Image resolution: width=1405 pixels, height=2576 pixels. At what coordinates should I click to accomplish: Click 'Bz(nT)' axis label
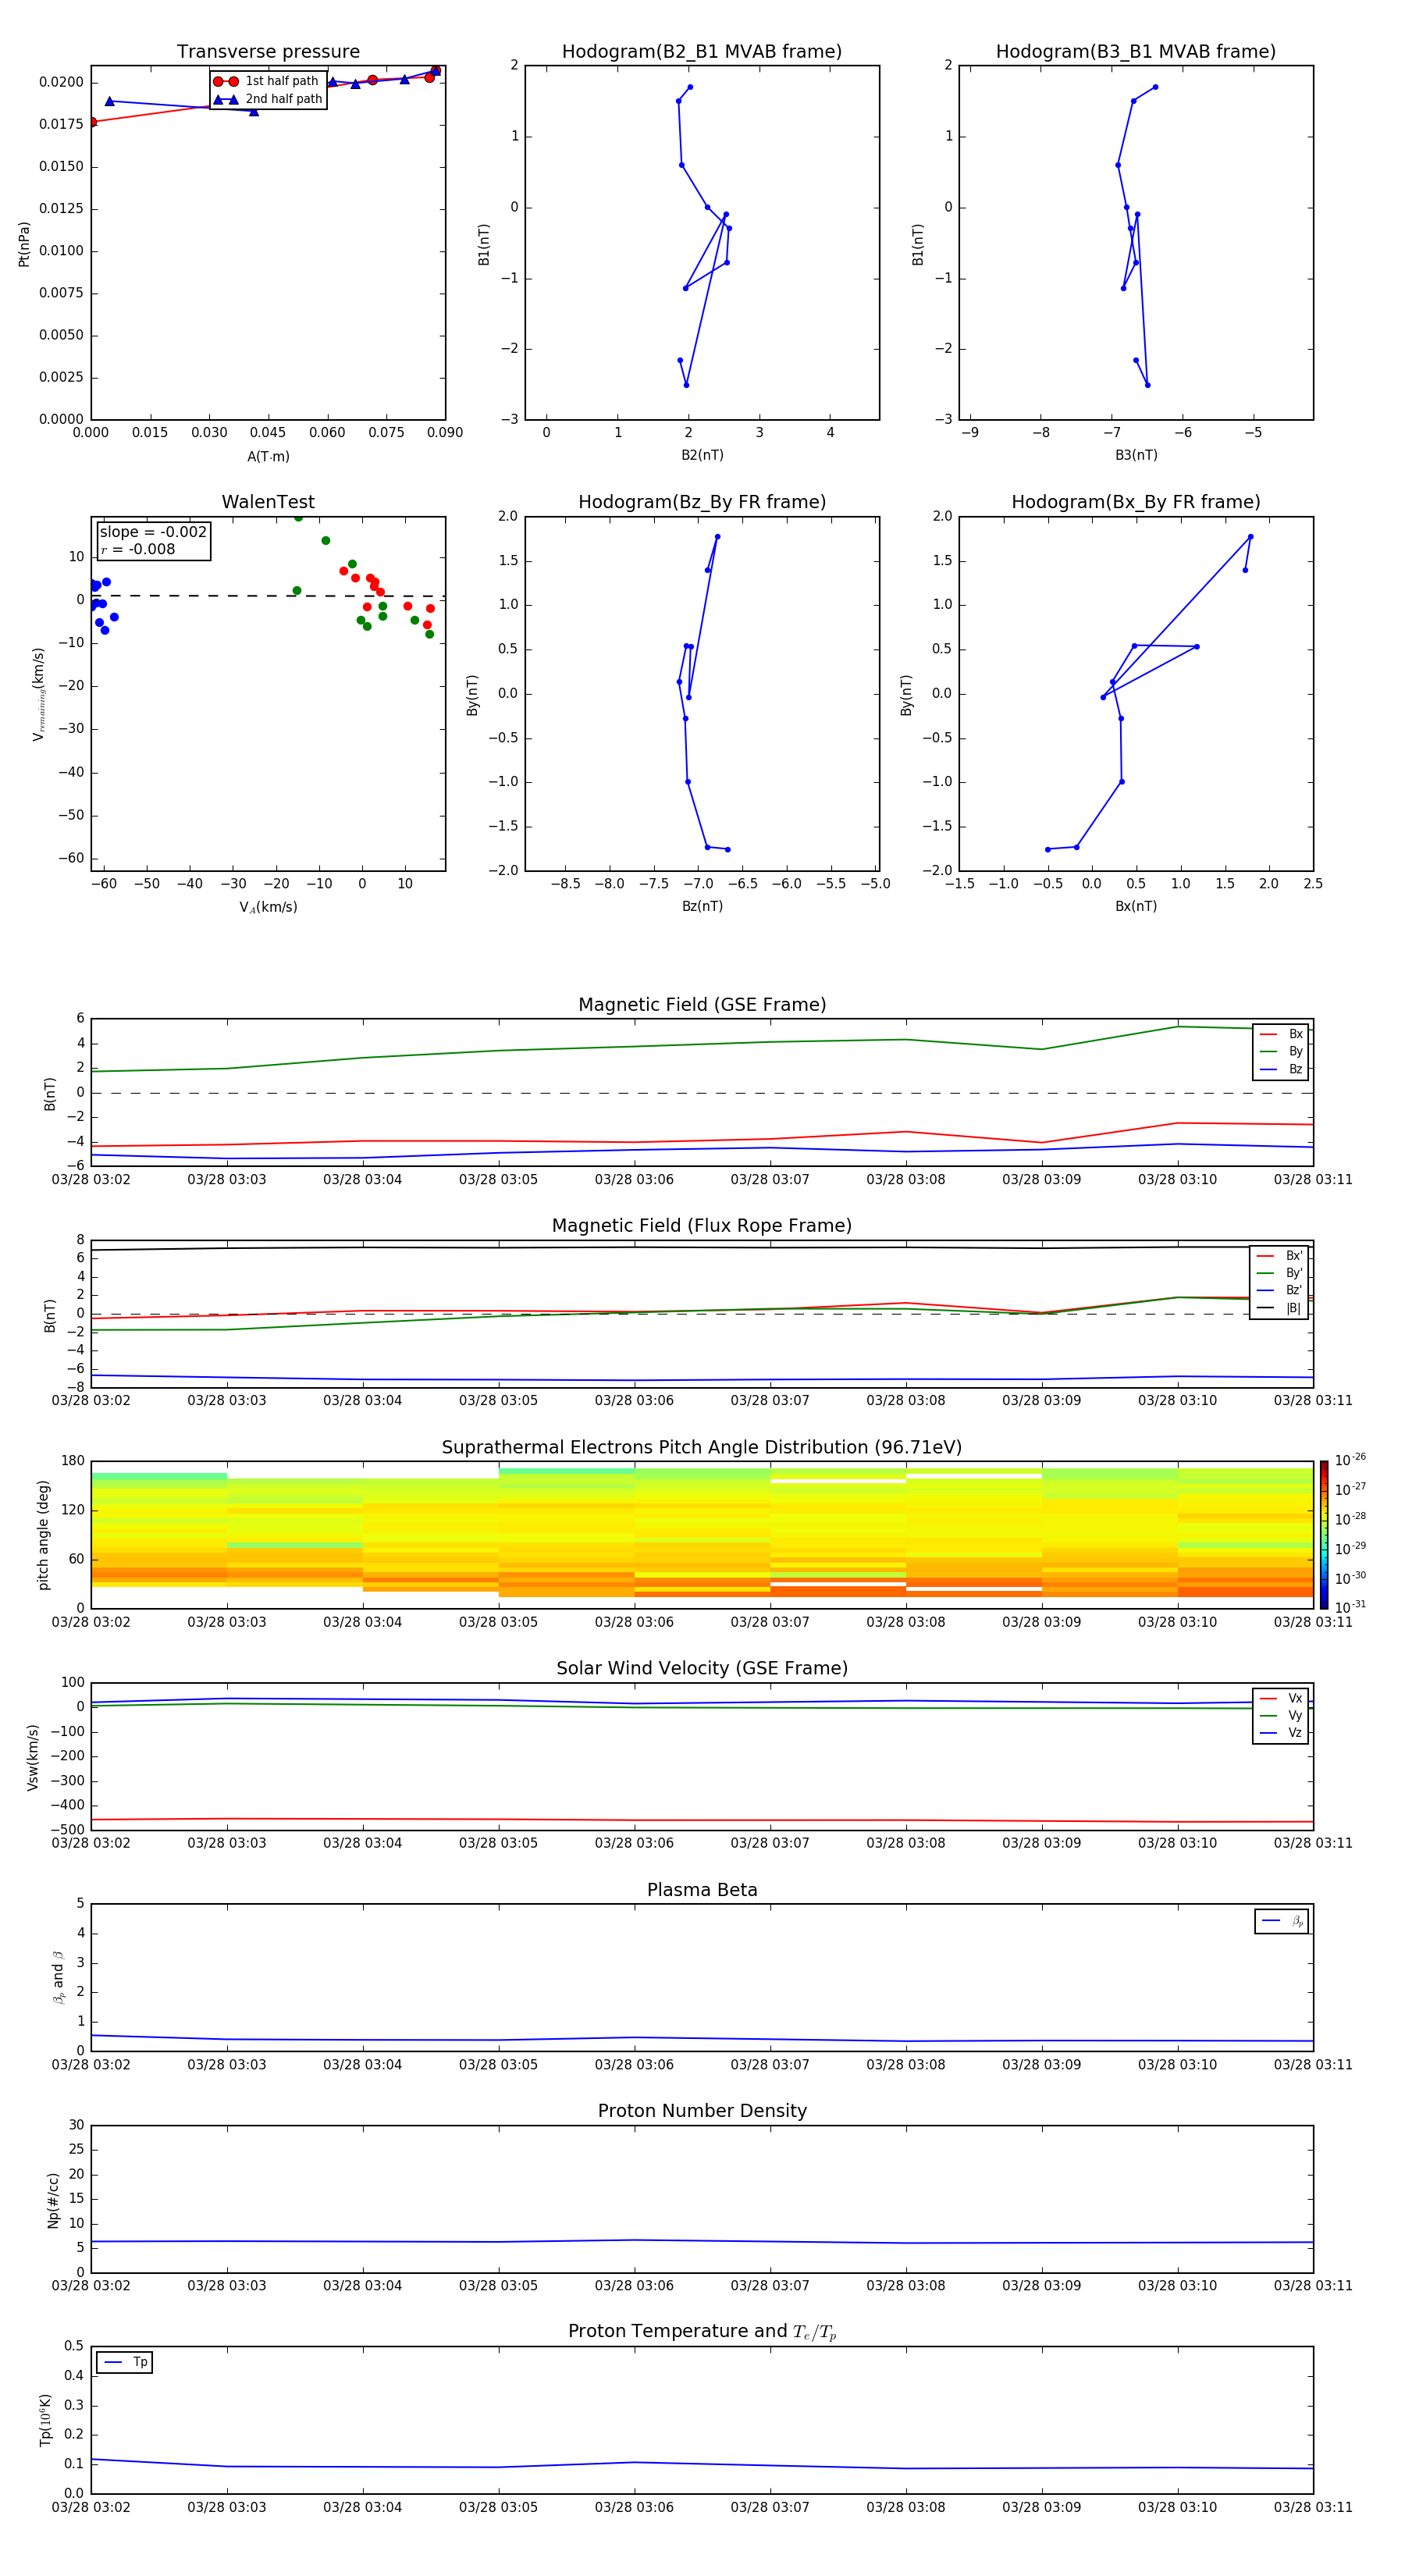tap(702, 906)
